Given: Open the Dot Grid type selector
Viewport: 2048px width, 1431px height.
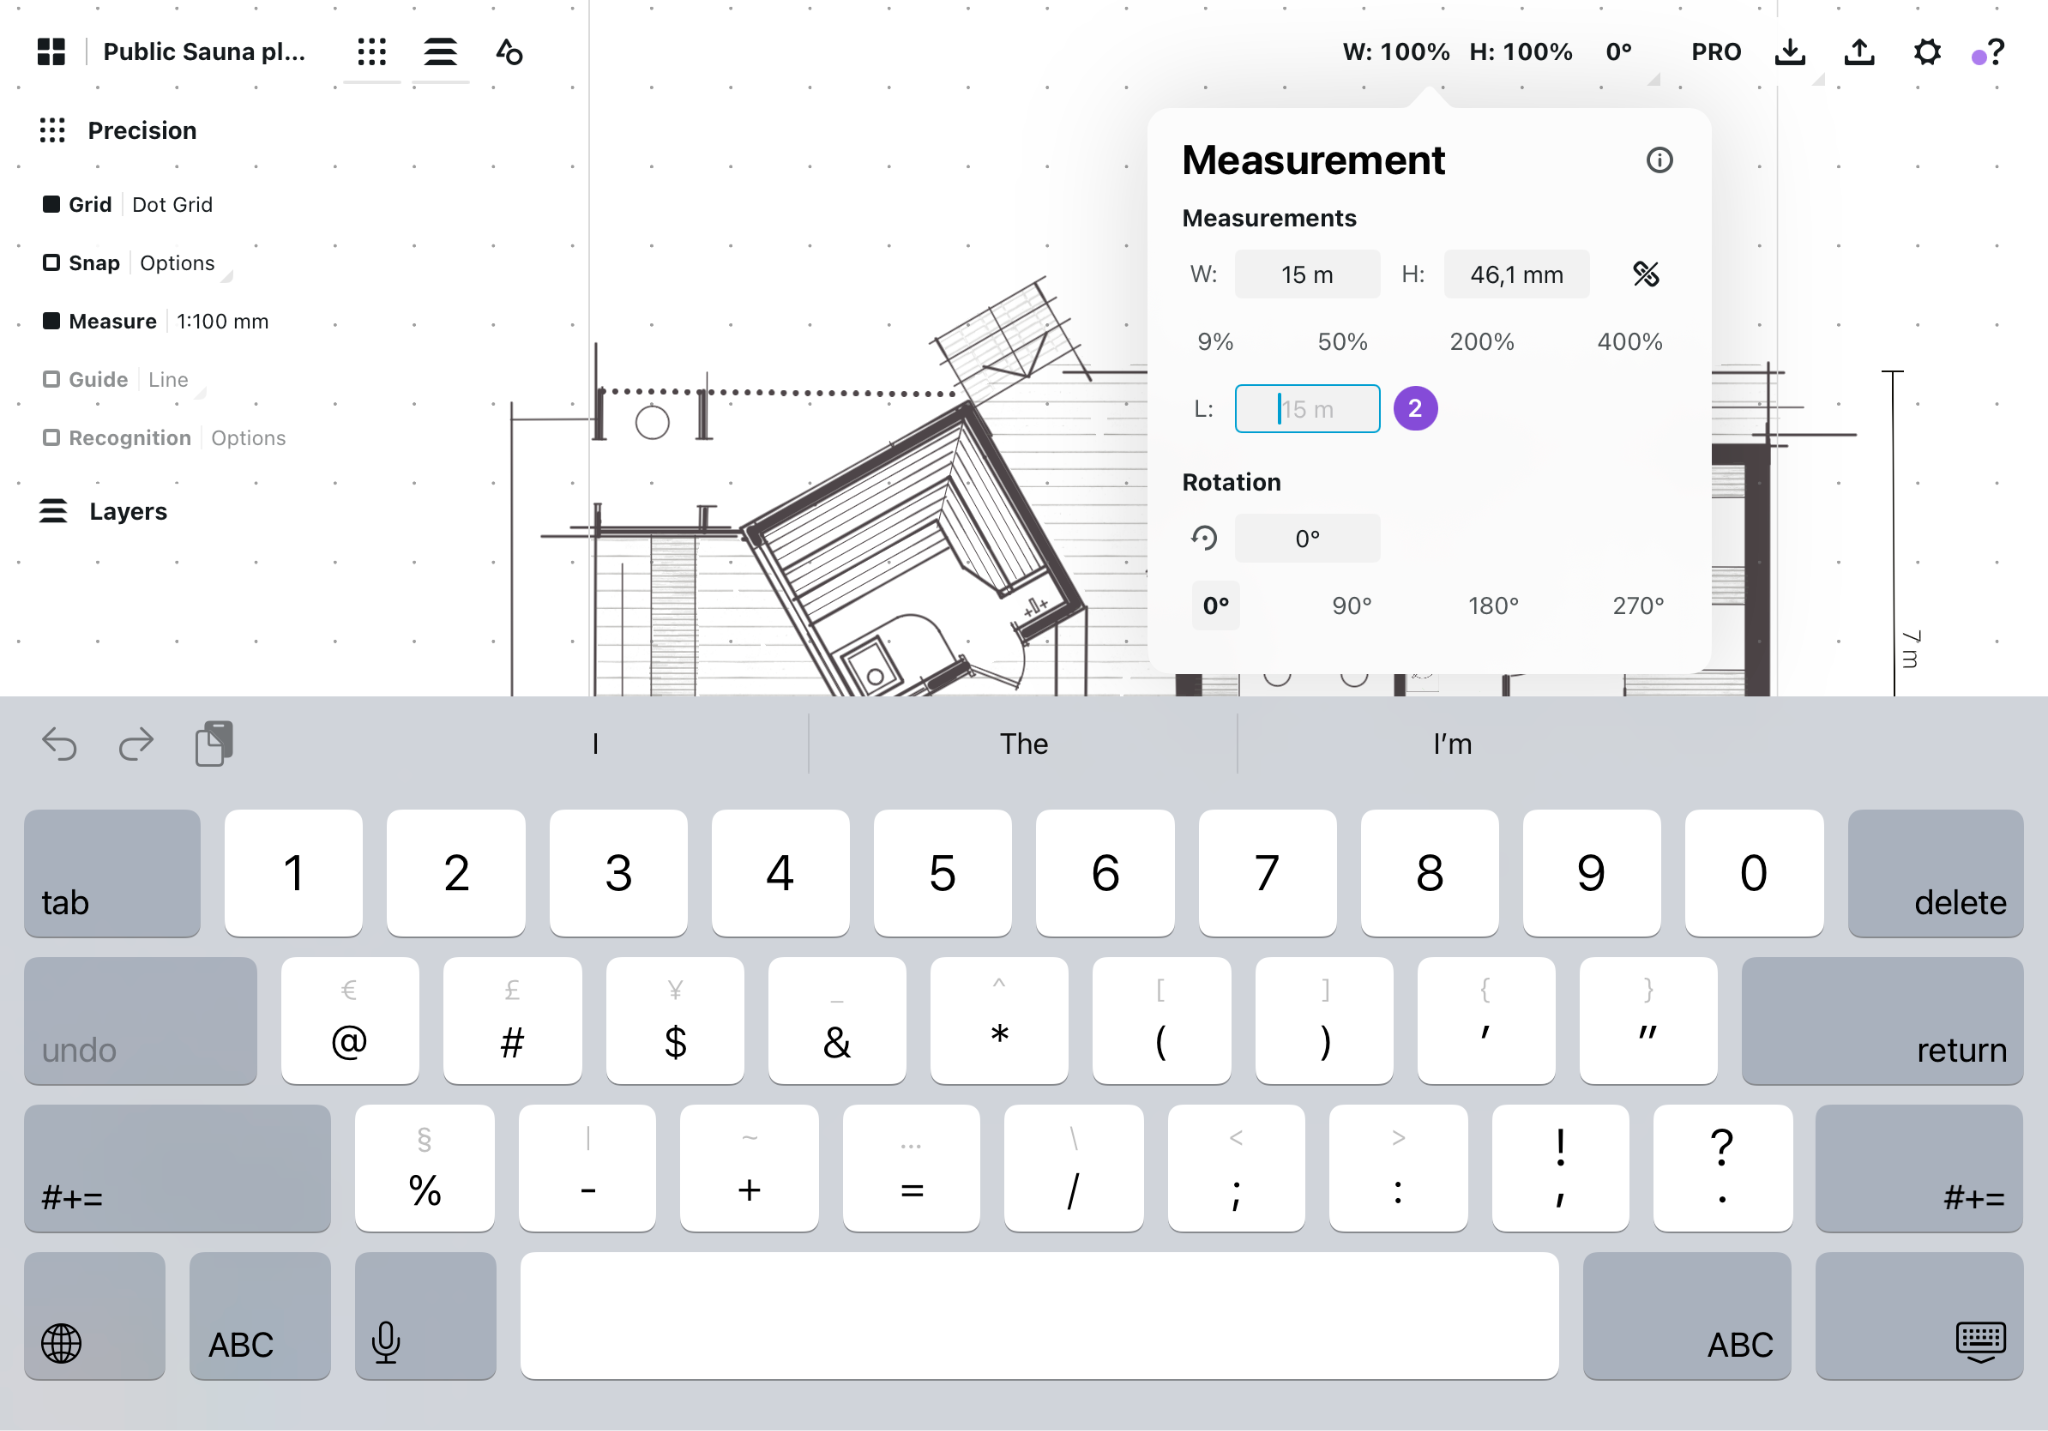Looking at the screenshot, I should tap(172, 204).
